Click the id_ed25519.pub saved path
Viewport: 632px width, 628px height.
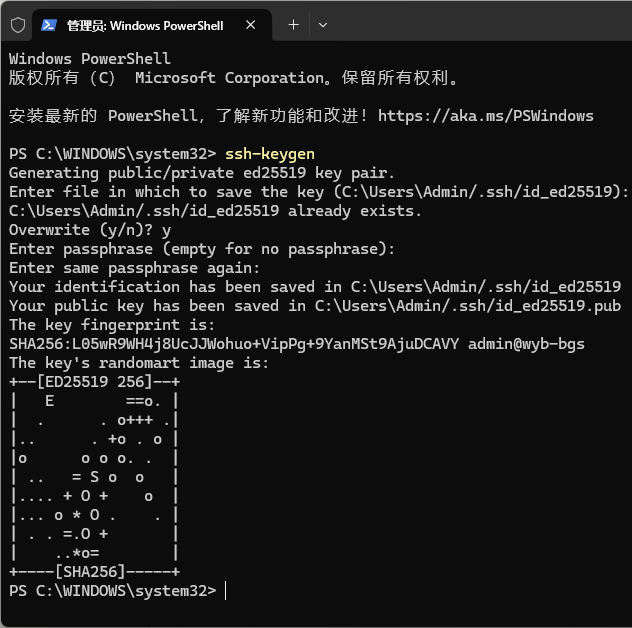[x=468, y=306]
